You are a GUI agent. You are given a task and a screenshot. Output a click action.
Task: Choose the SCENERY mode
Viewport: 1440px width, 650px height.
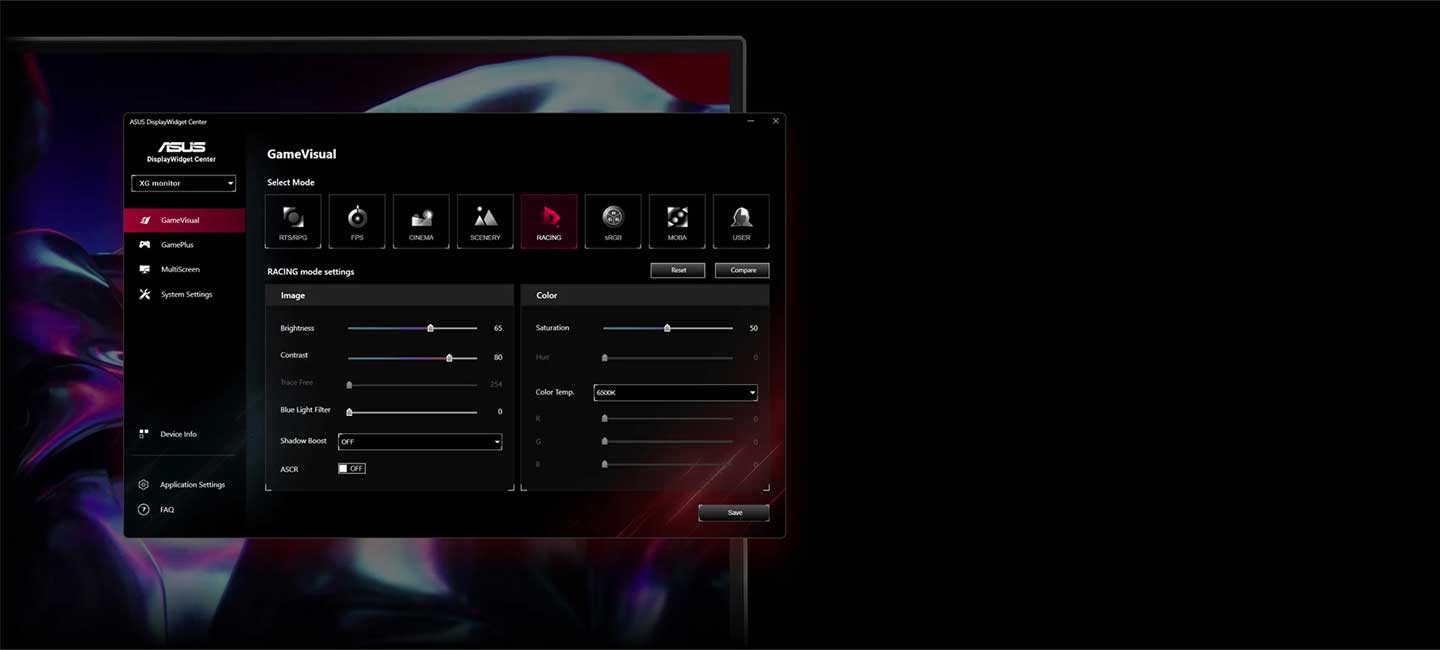click(x=484, y=220)
